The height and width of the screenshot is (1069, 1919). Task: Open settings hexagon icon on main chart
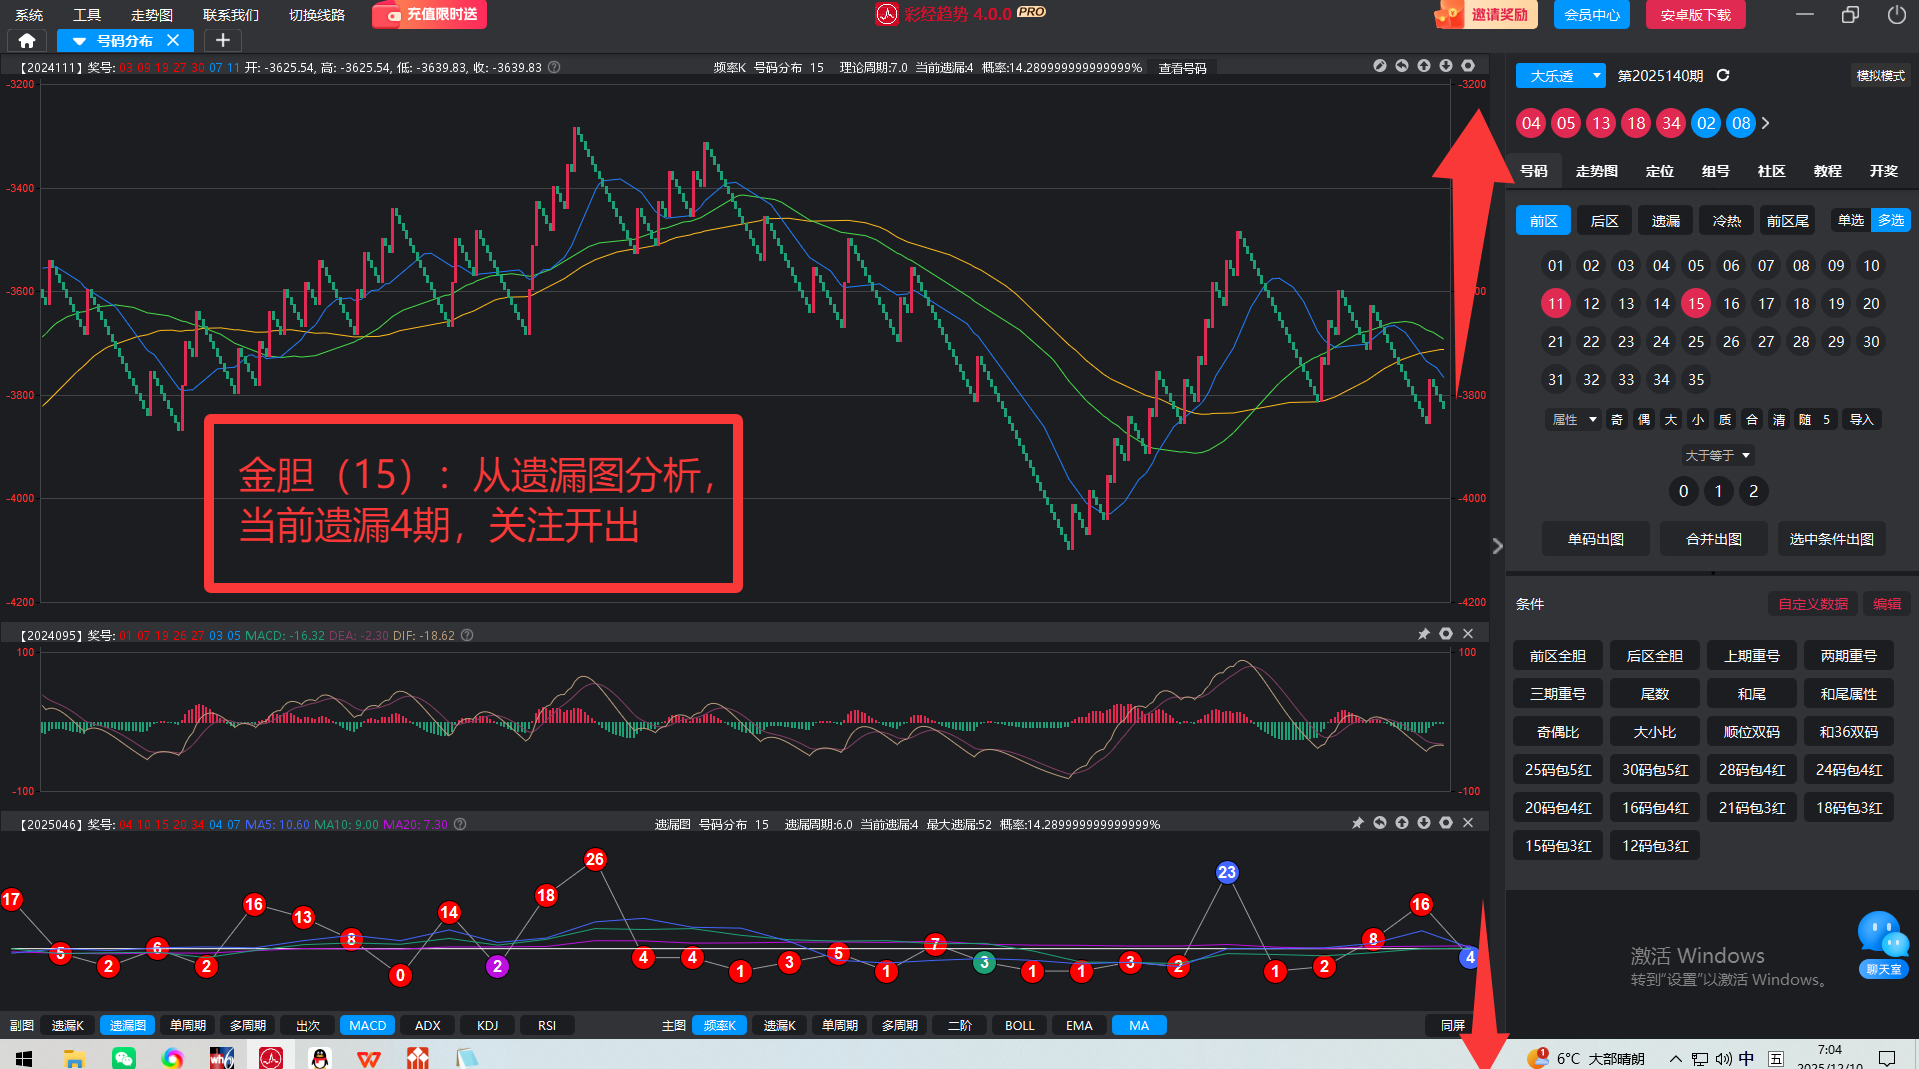point(1468,66)
